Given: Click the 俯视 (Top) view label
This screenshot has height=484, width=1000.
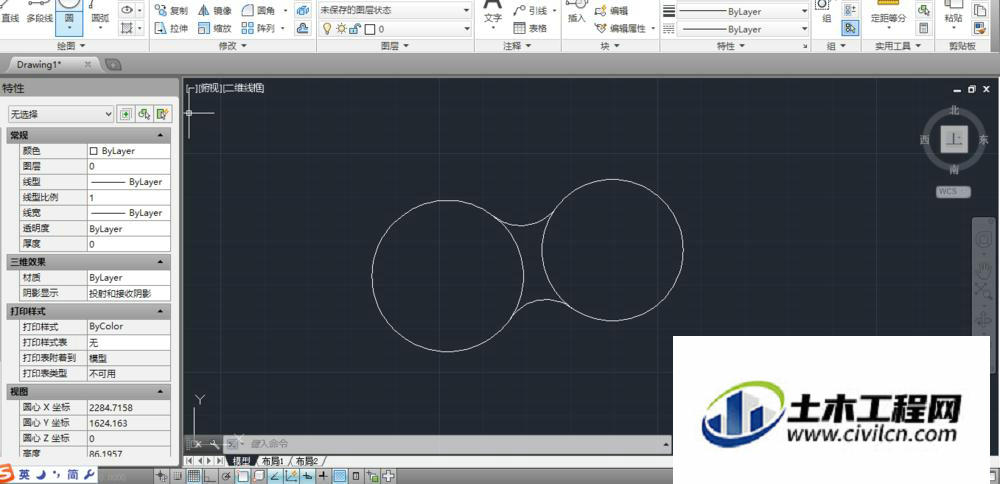Looking at the screenshot, I should pos(209,88).
